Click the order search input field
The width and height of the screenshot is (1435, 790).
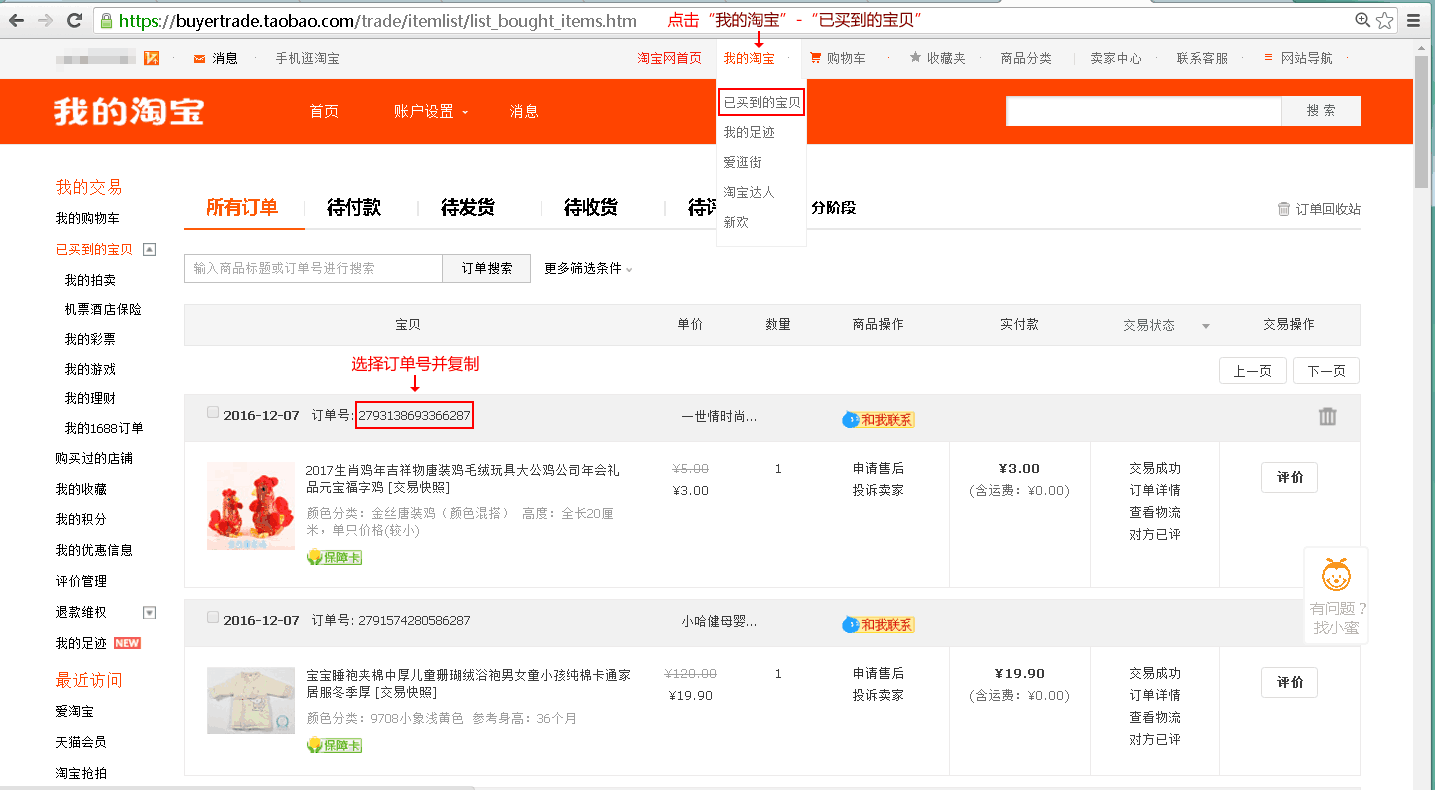(x=313, y=268)
